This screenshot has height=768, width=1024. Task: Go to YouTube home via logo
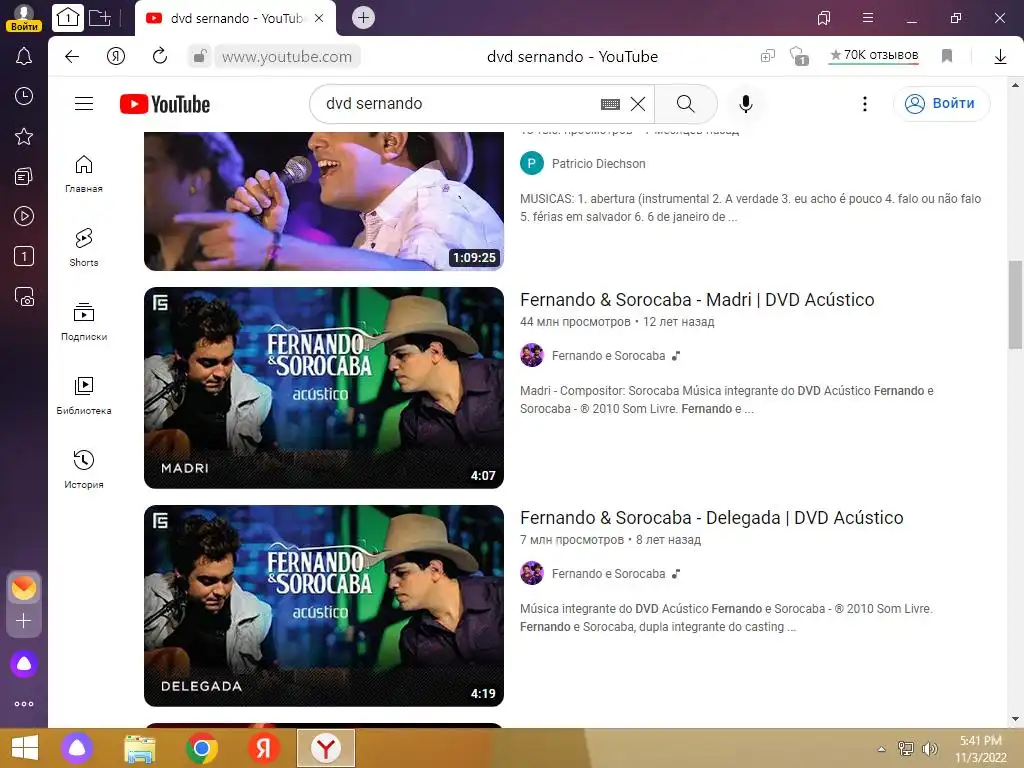[x=165, y=104]
